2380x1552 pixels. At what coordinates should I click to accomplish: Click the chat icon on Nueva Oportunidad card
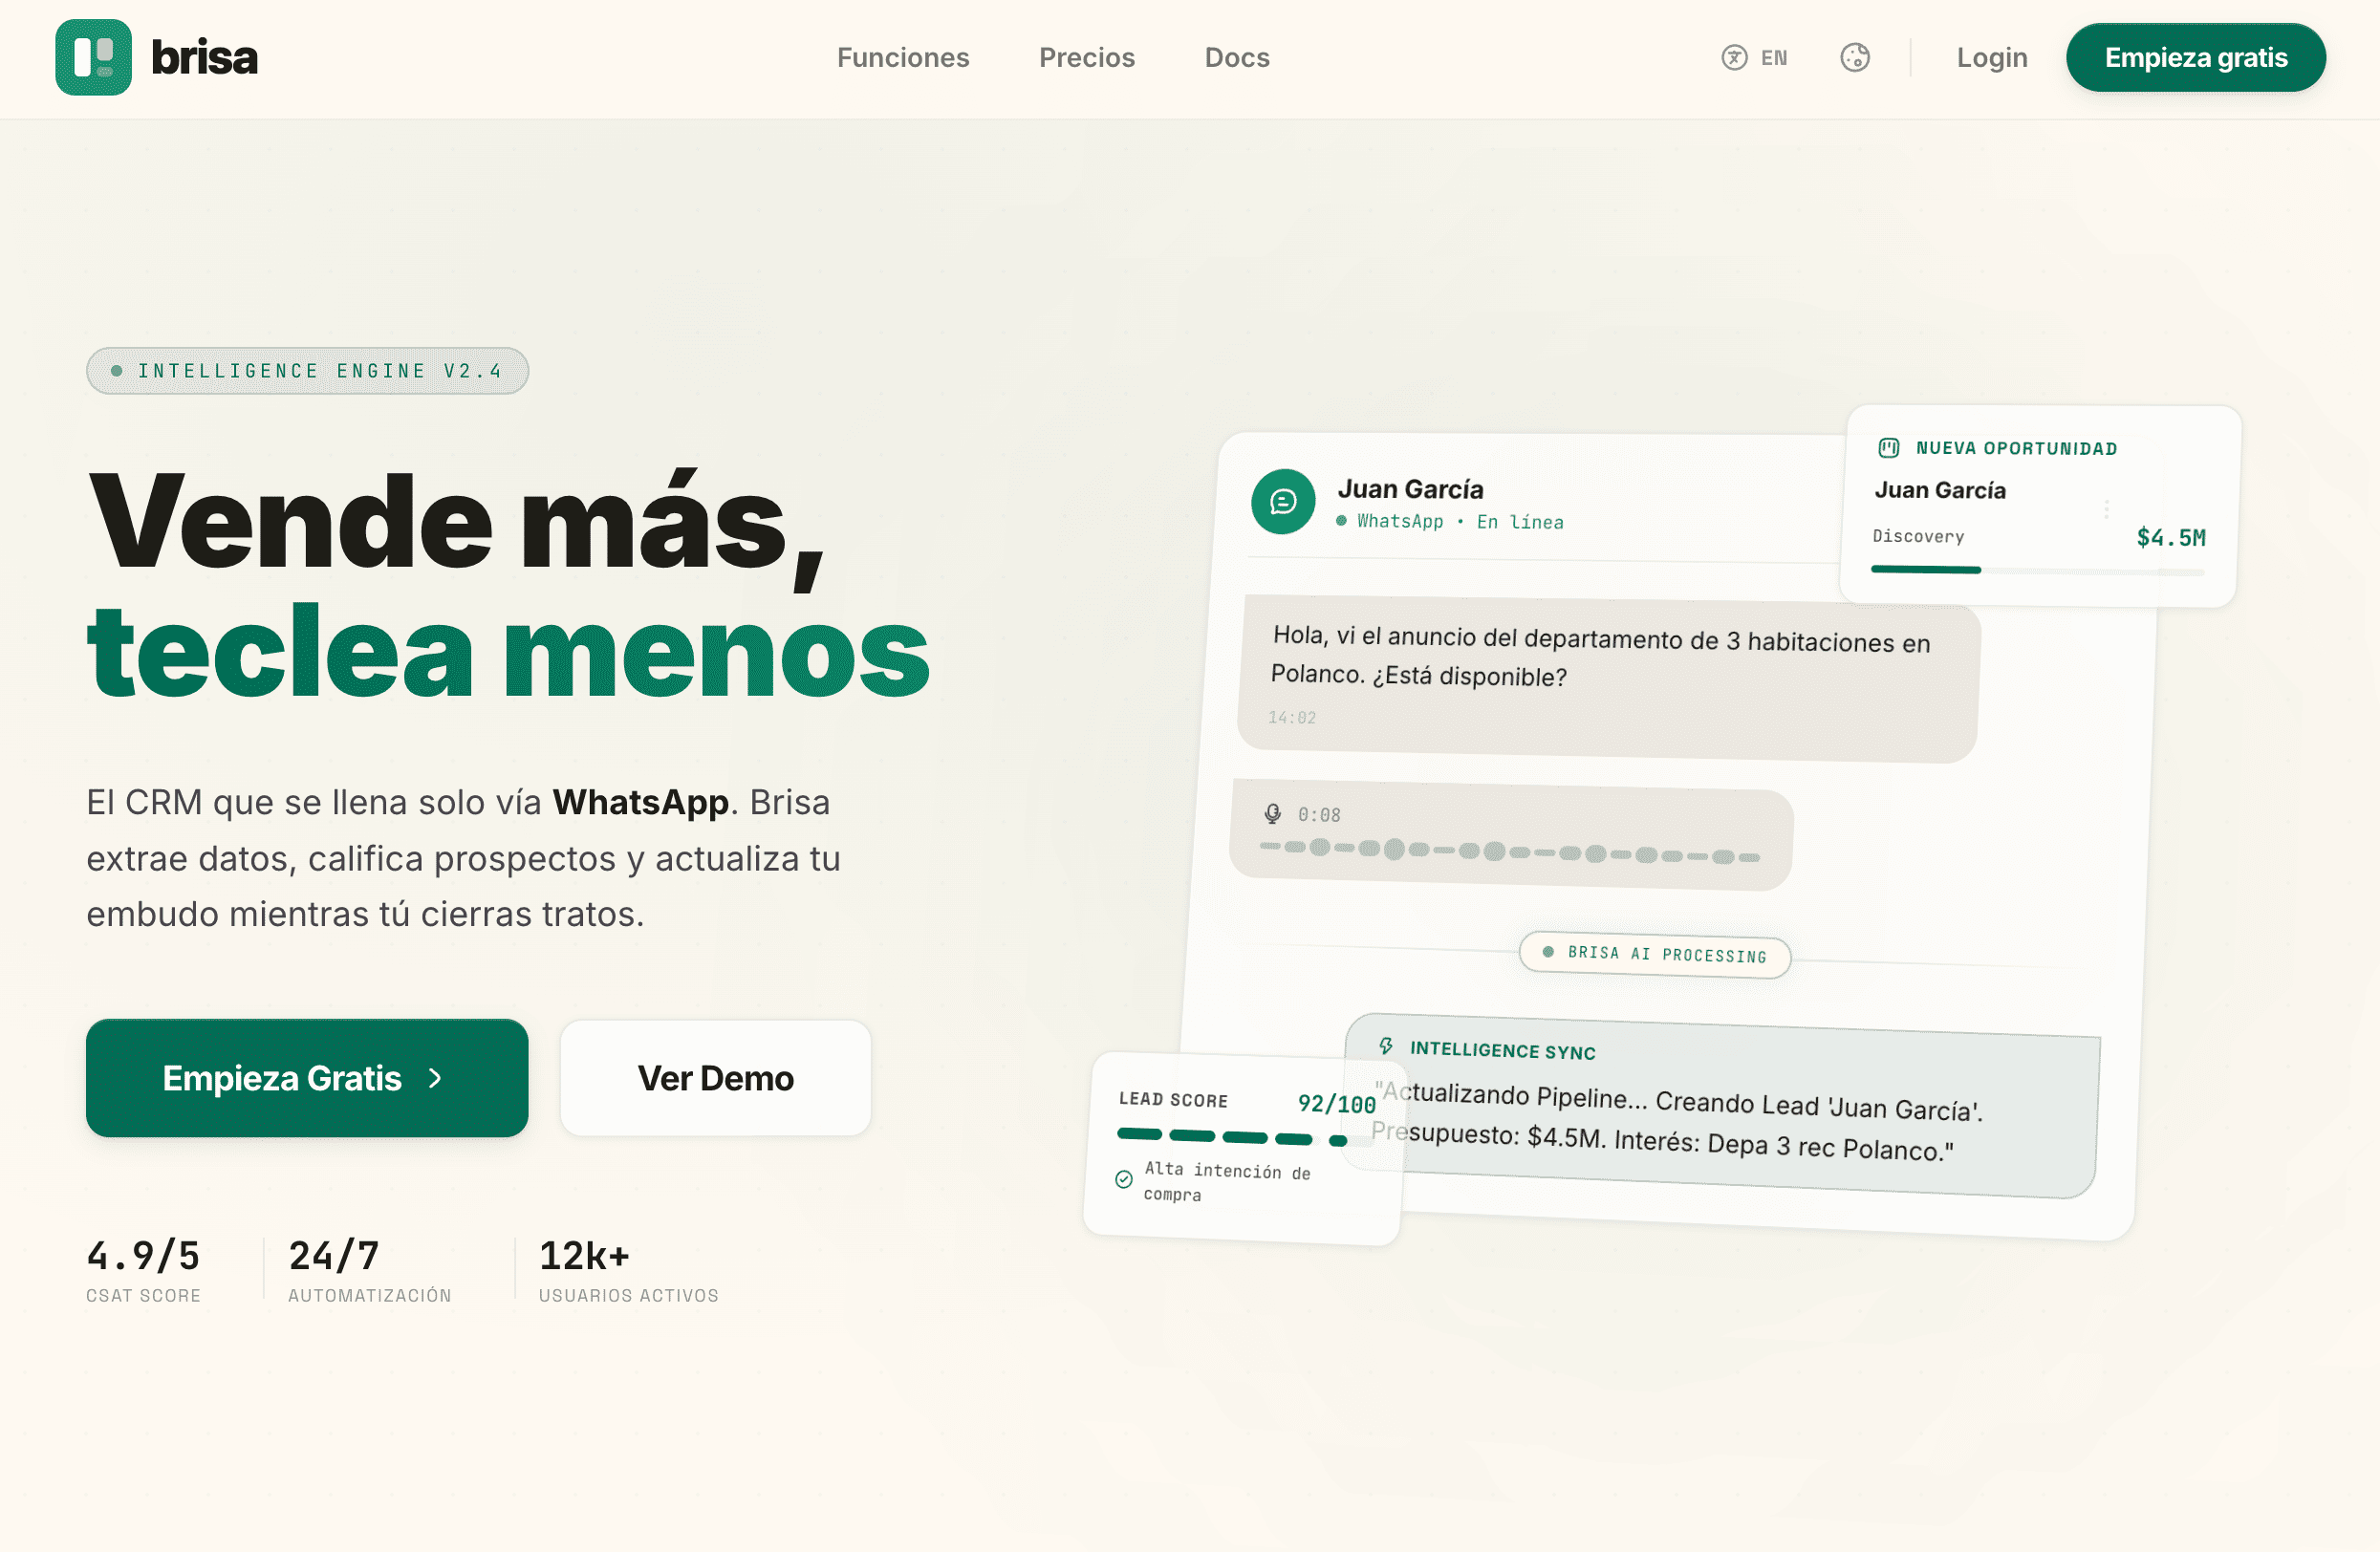(x=1888, y=448)
